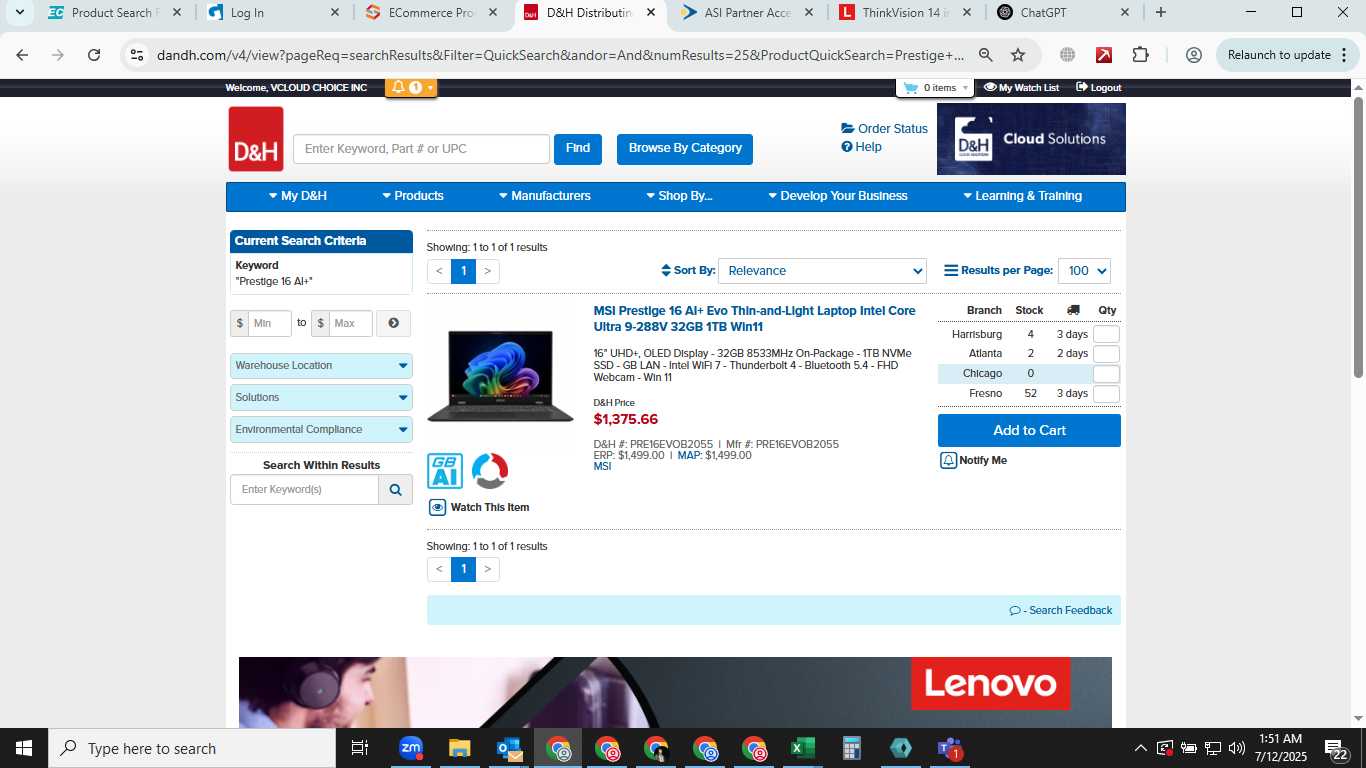Click the Find button
1366x768 pixels.
[578, 149]
